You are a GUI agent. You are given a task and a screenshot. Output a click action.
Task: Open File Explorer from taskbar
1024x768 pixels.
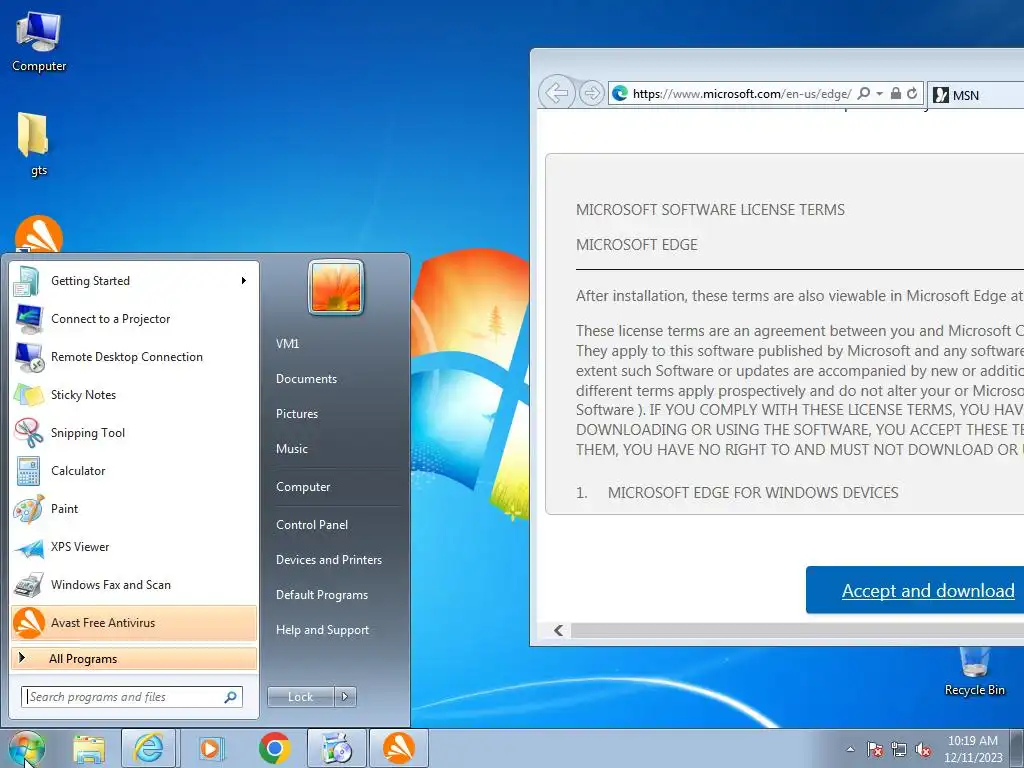click(89, 748)
